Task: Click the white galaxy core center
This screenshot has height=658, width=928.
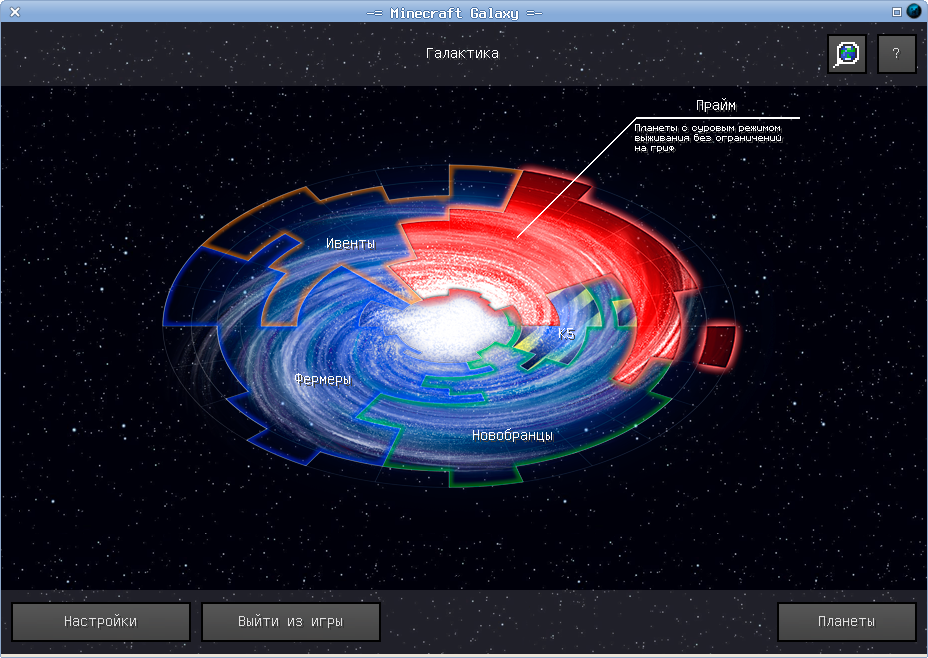Action: pyautogui.click(x=453, y=327)
